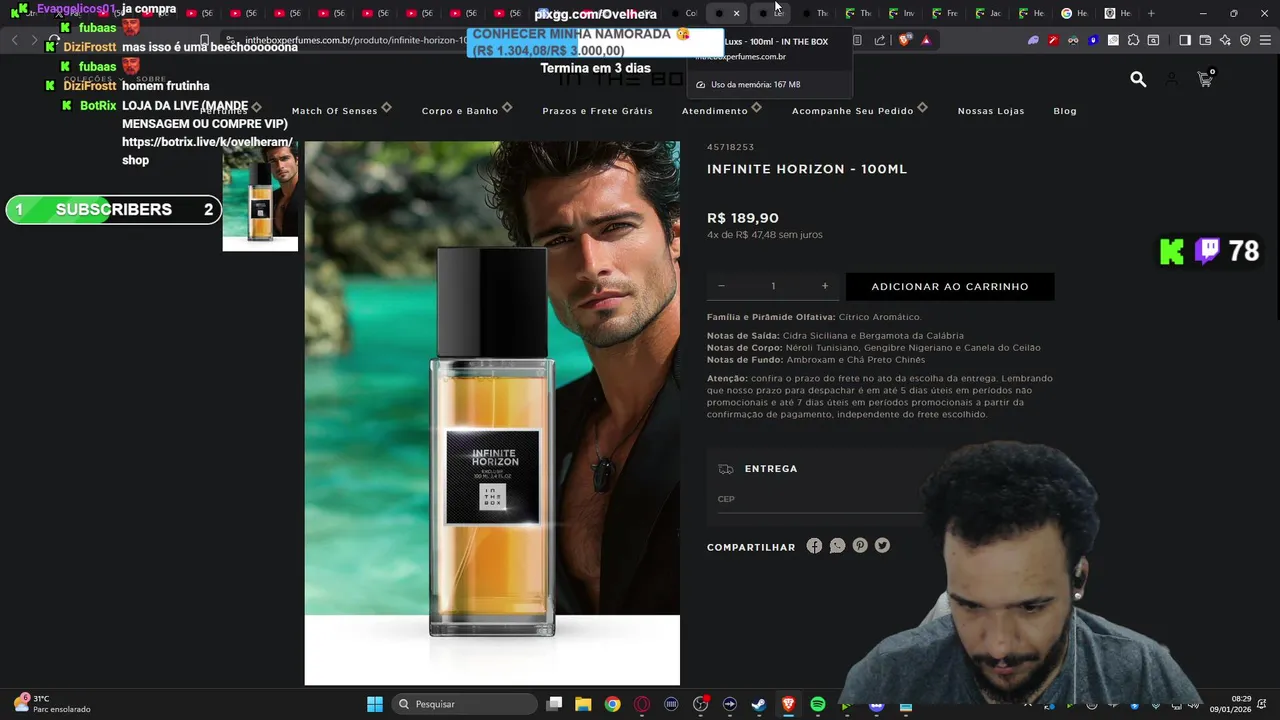This screenshot has width=1280, height=720.
Task: Decrease quantity with minus button
Action: [721, 286]
